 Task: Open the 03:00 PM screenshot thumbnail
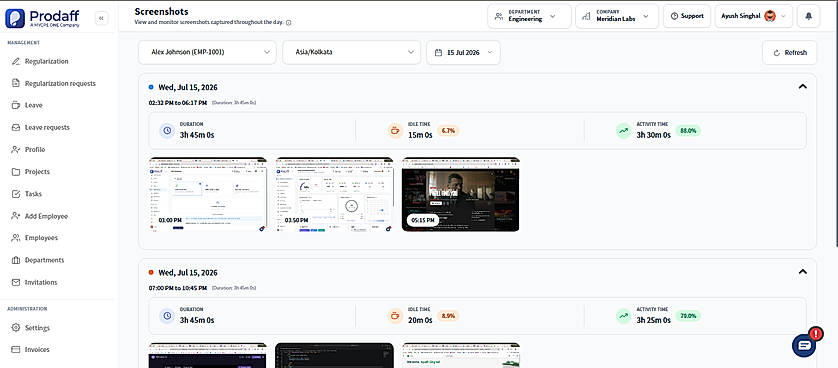coord(208,194)
